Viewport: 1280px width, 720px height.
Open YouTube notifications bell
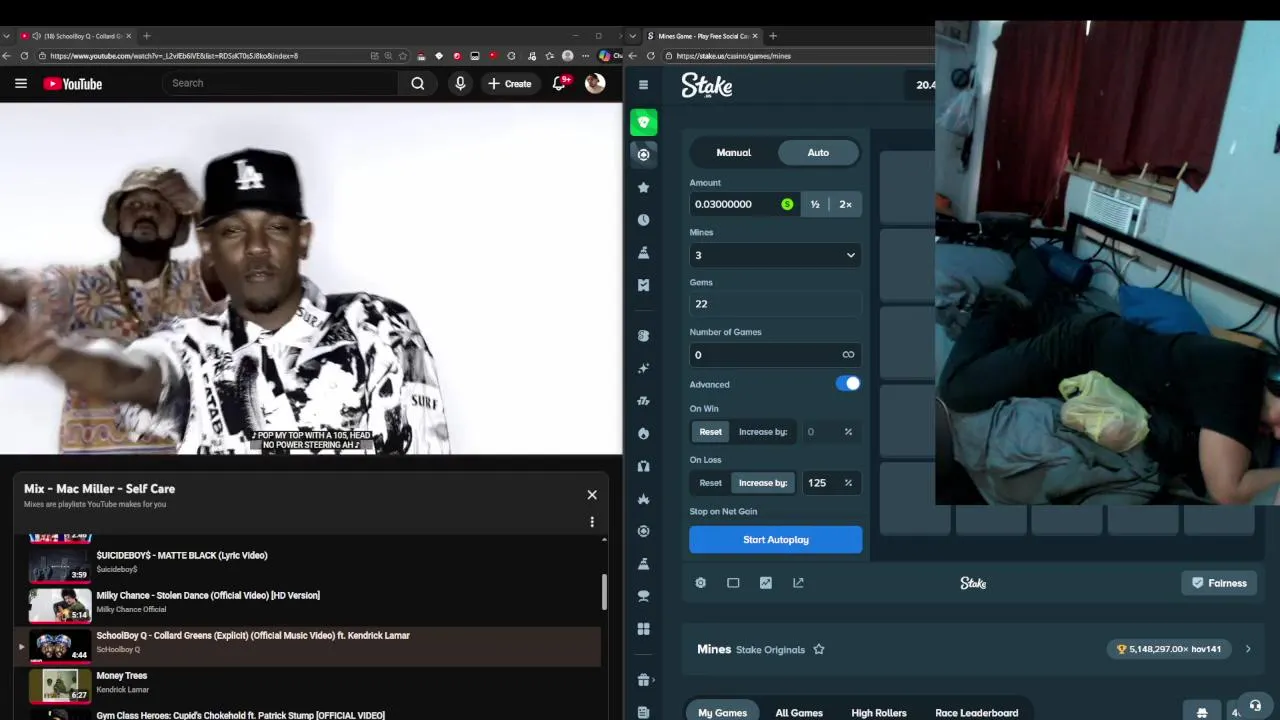560,84
